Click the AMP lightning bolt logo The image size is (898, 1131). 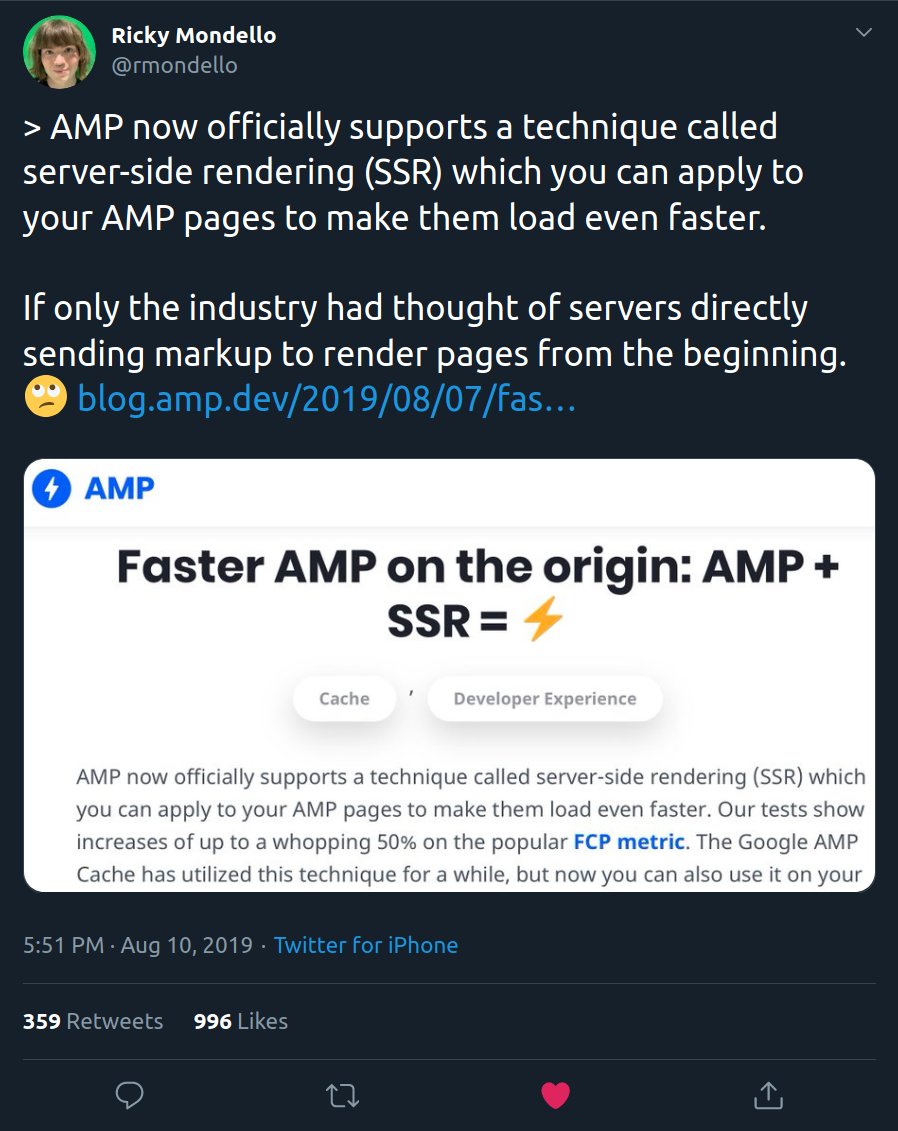[51, 488]
